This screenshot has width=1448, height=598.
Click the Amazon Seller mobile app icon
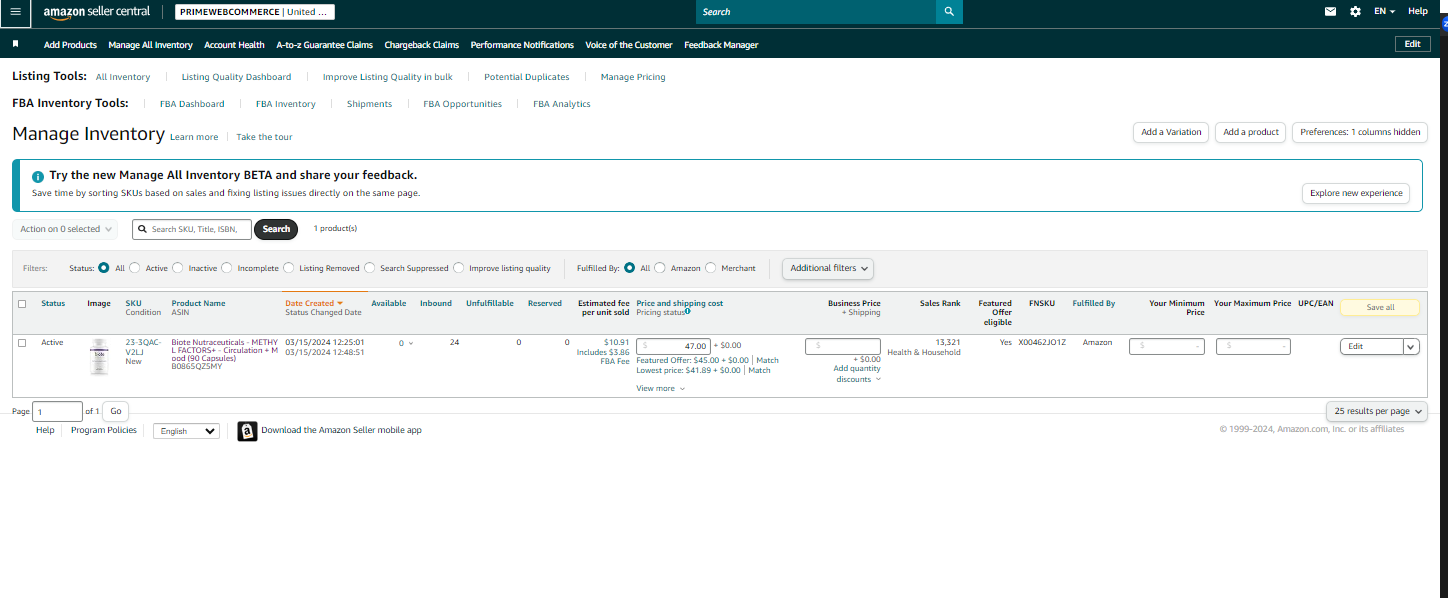[247, 431]
